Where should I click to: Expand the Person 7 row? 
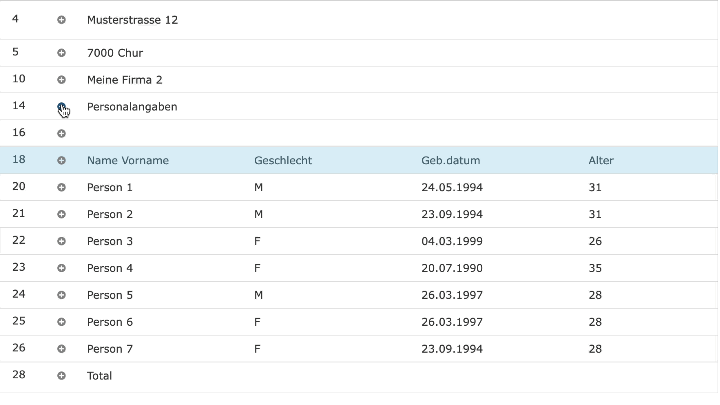(x=62, y=349)
